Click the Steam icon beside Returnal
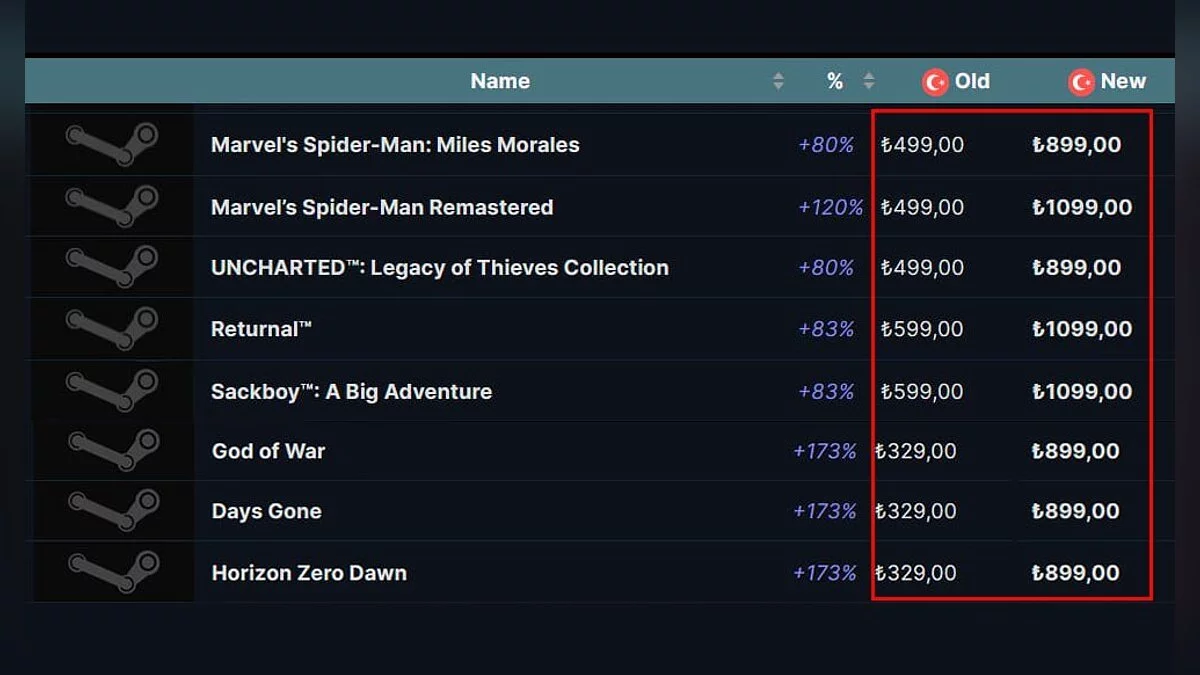The width and height of the screenshot is (1200, 675). pyautogui.click(x=112, y=329)
